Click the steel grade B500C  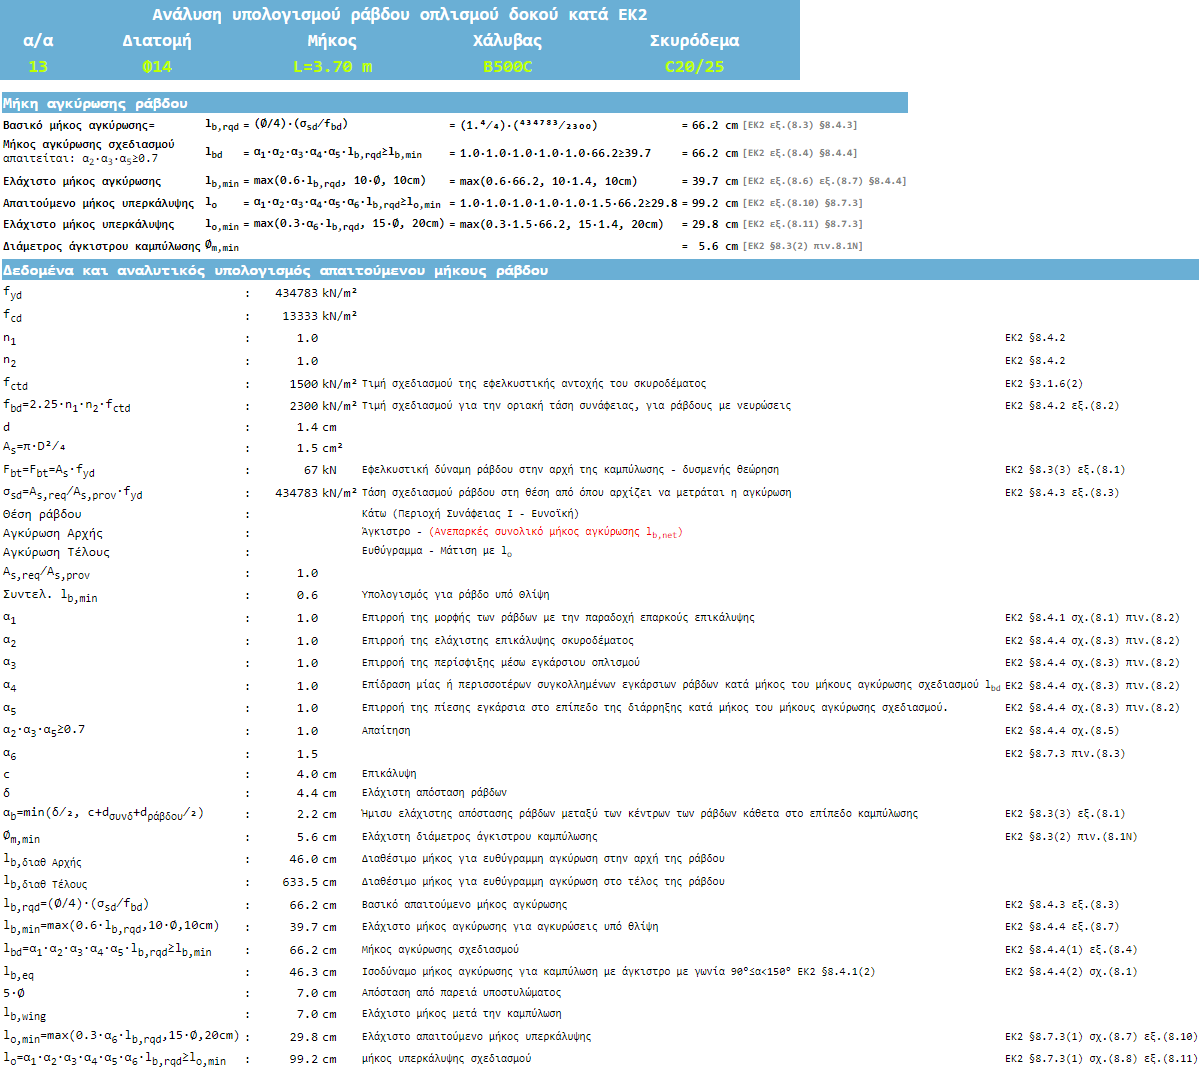507,67
